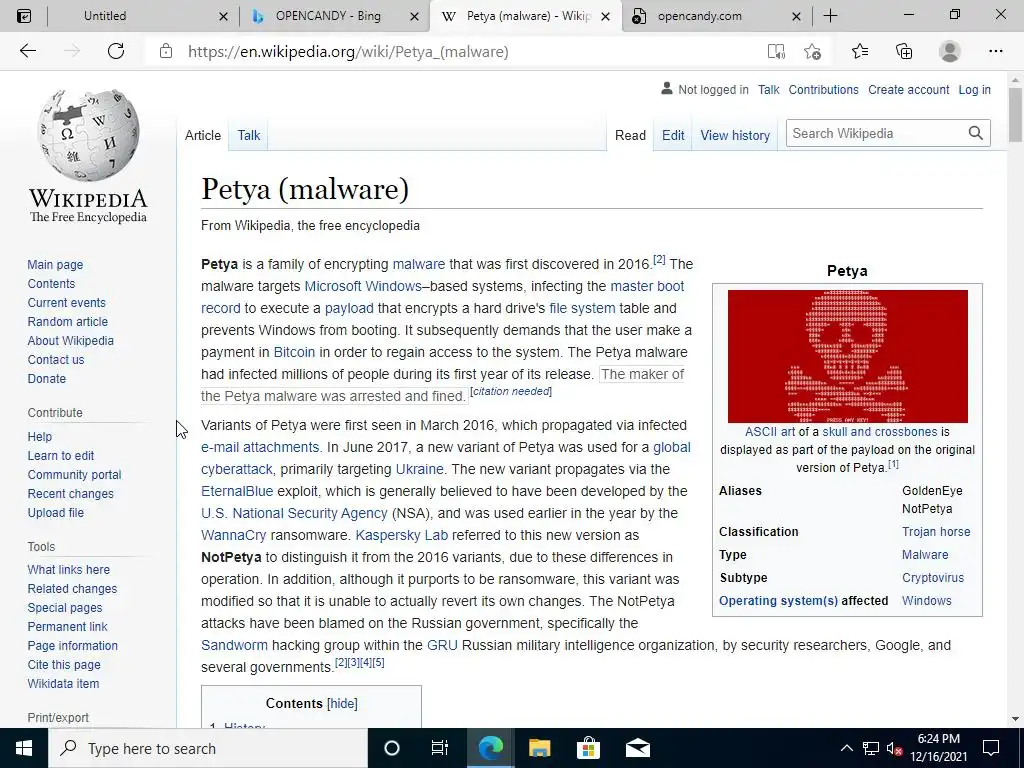
Task: Close the OPENCANDY - Bing tab
Action: [414, 16]
